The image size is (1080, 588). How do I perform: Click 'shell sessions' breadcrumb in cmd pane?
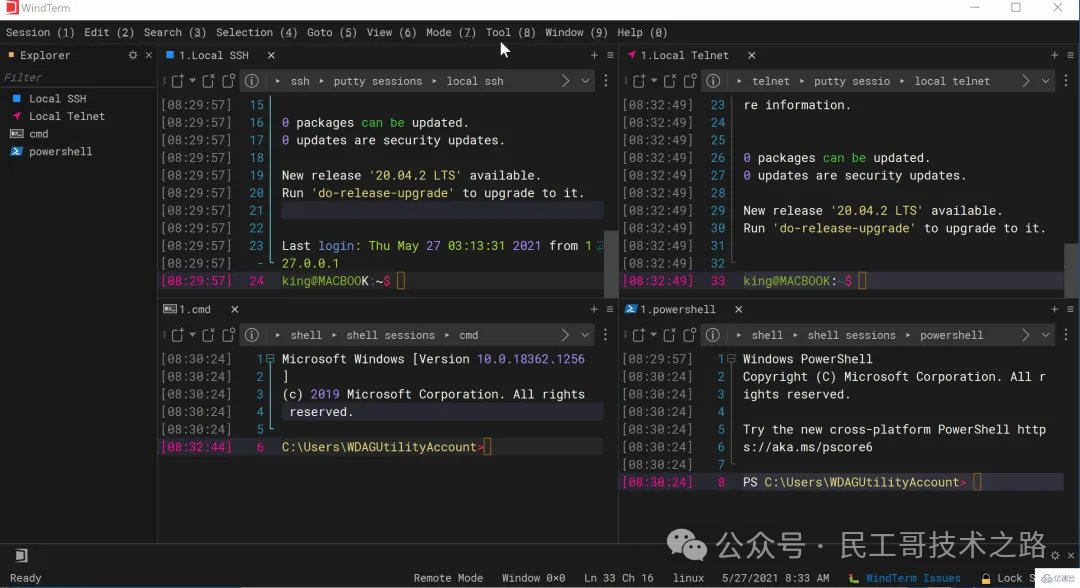coord(391,335)
